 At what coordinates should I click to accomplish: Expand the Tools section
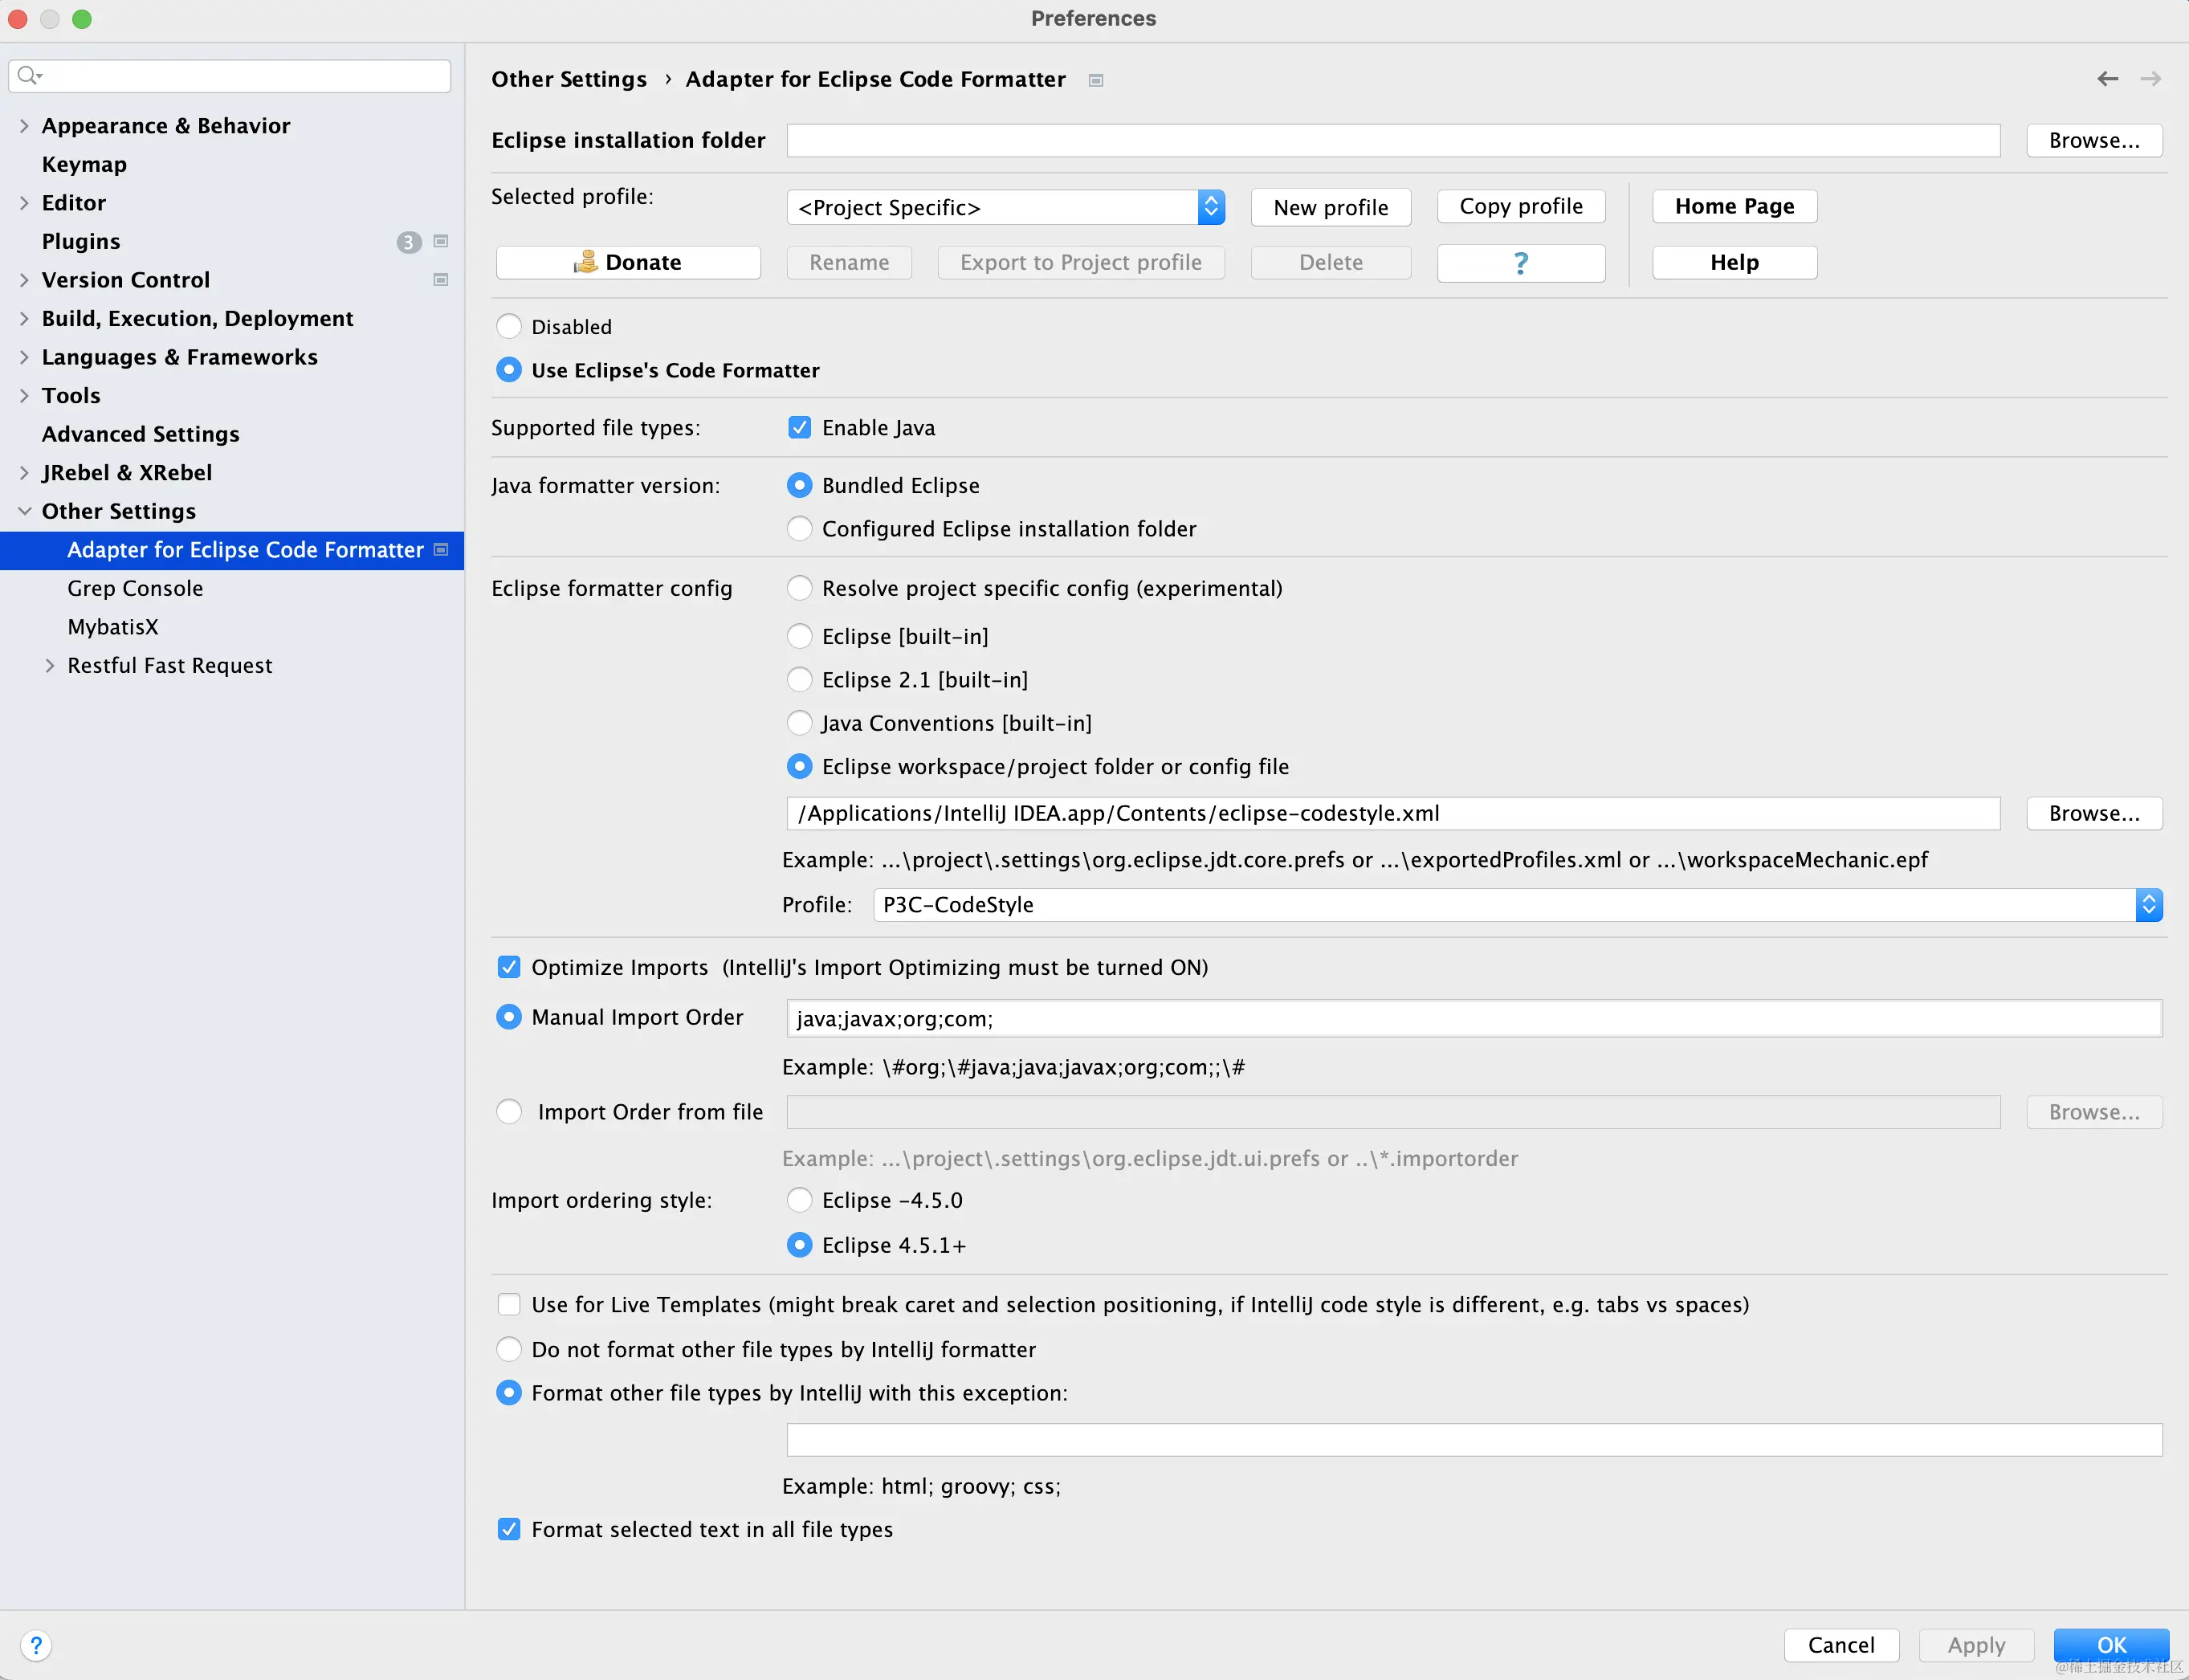[24, 396]
